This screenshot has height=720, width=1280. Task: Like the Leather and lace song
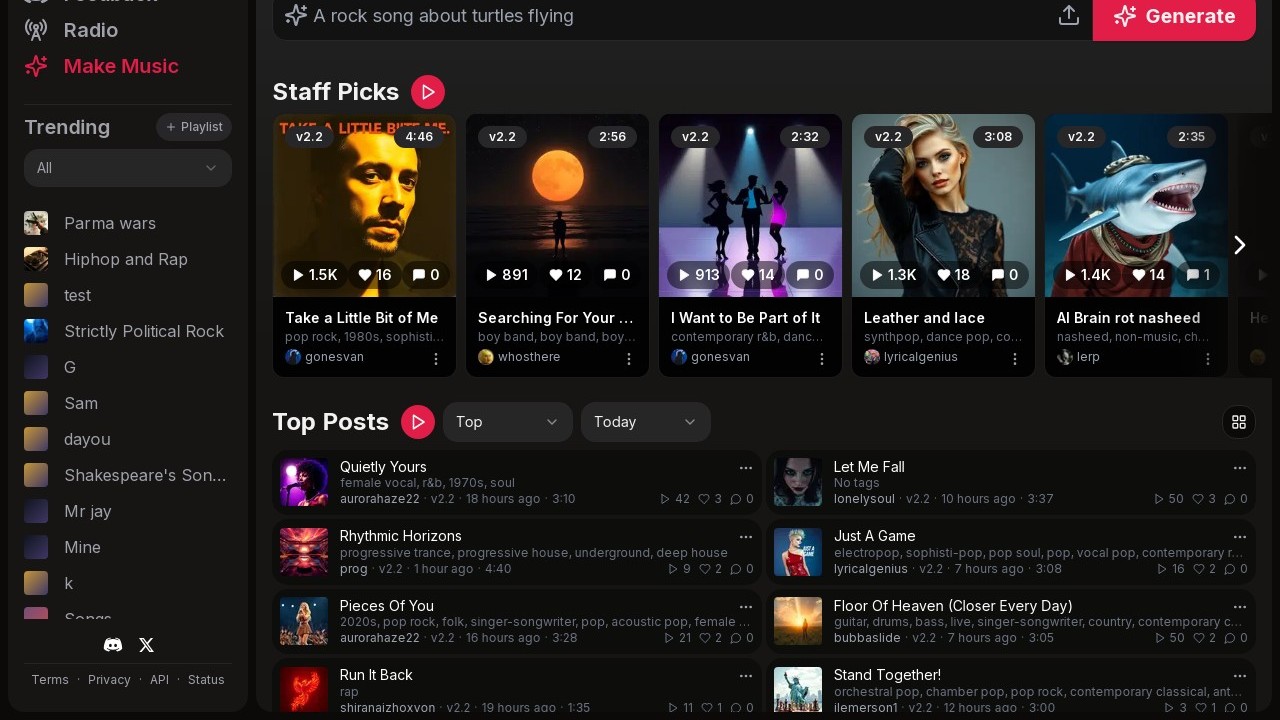[x=952, y=275]
